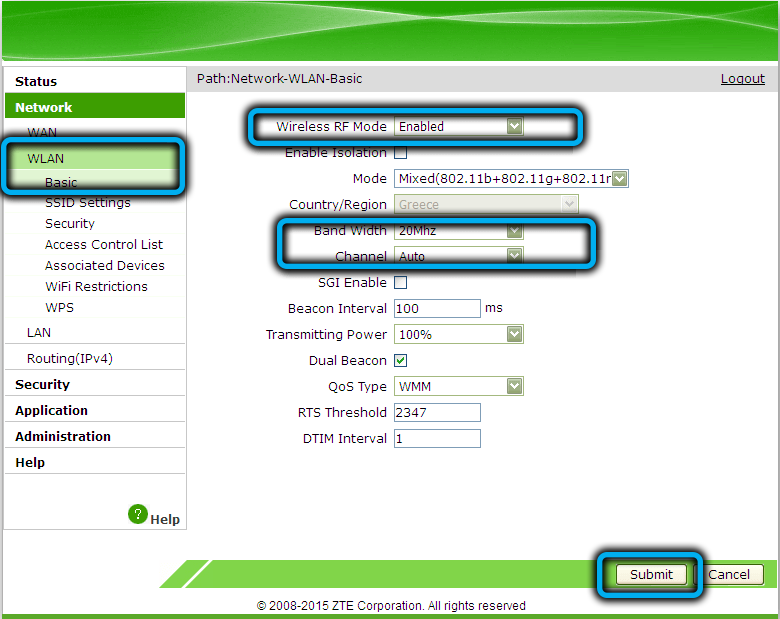Select the WLAN submenu
Viewport: 780px width, 619px height.
click(45, 158)
